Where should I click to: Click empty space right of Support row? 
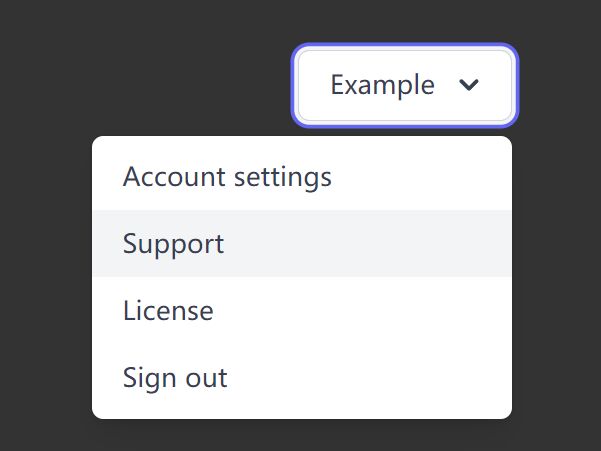pyautogui.click(x=368, y=243)
